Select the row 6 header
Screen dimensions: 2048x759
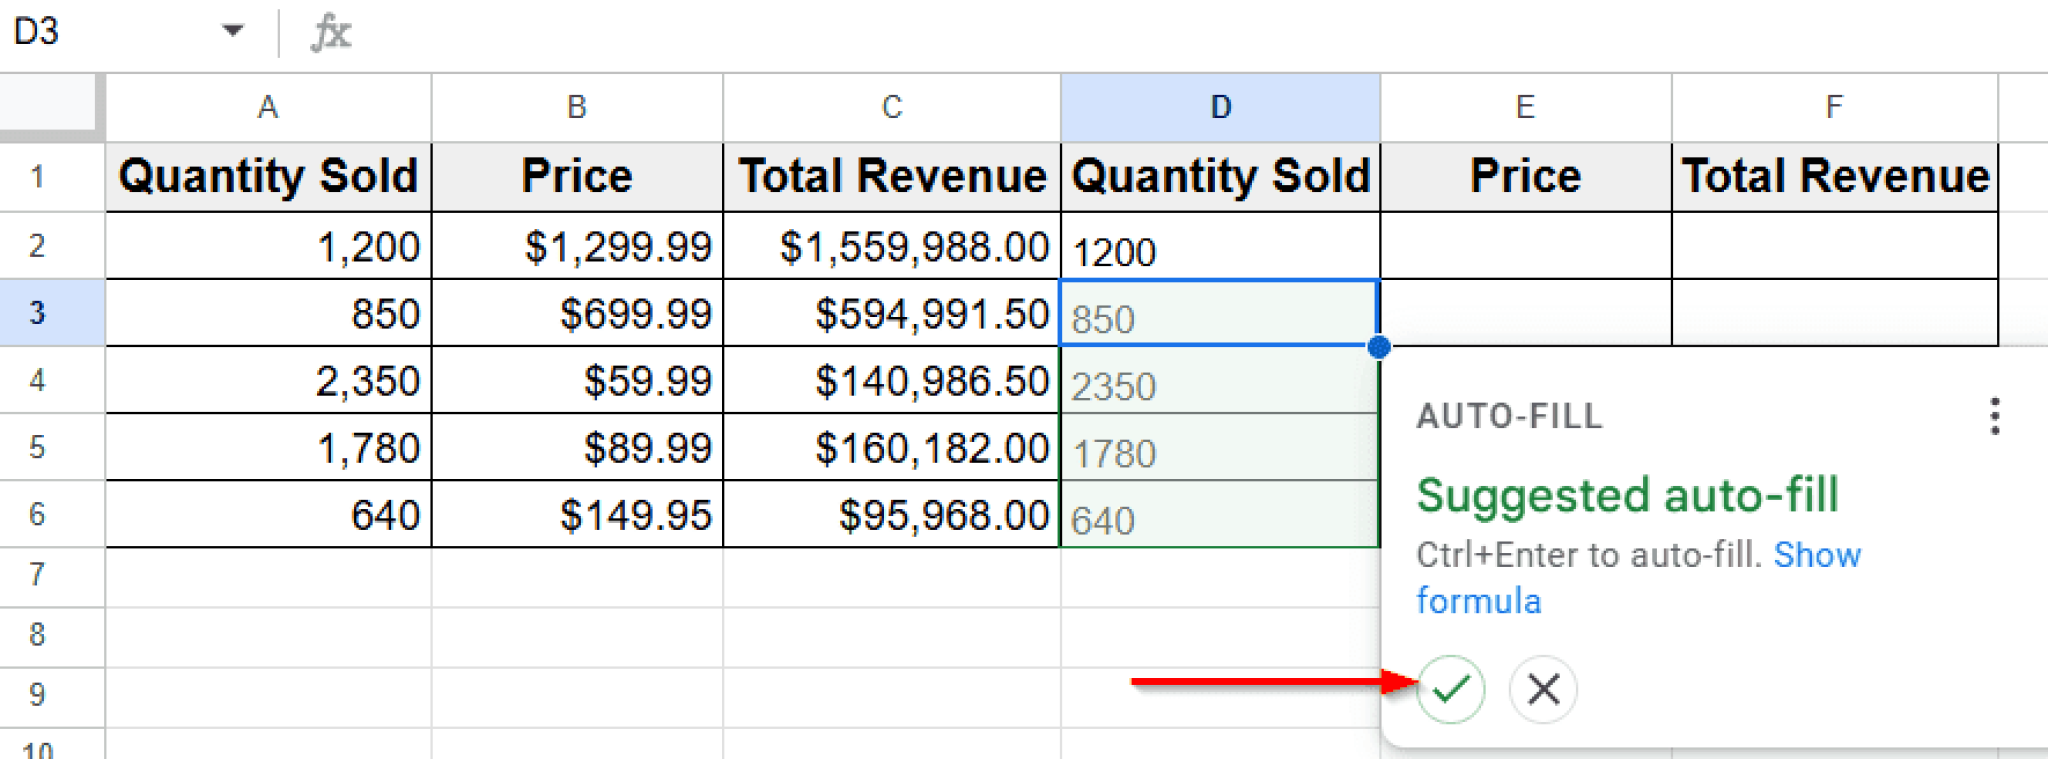[38, 514]
